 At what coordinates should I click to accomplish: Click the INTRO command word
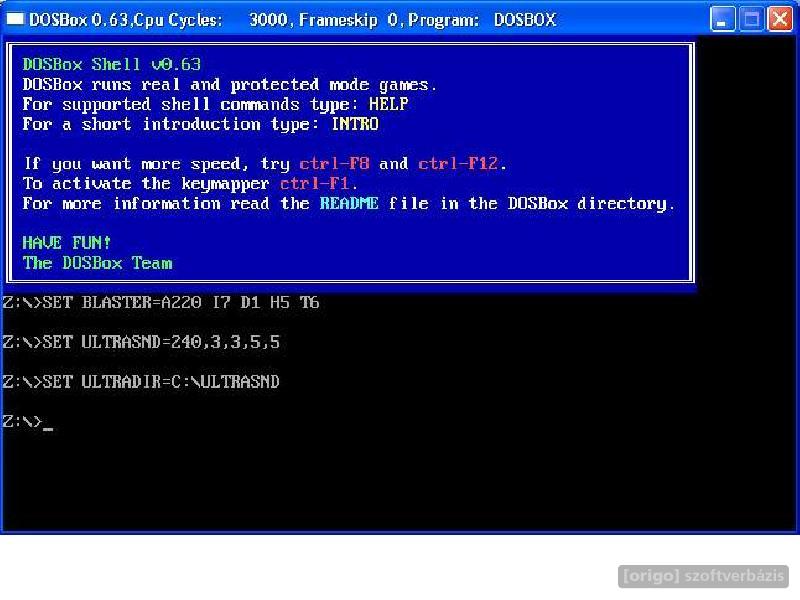click(355, 124)
